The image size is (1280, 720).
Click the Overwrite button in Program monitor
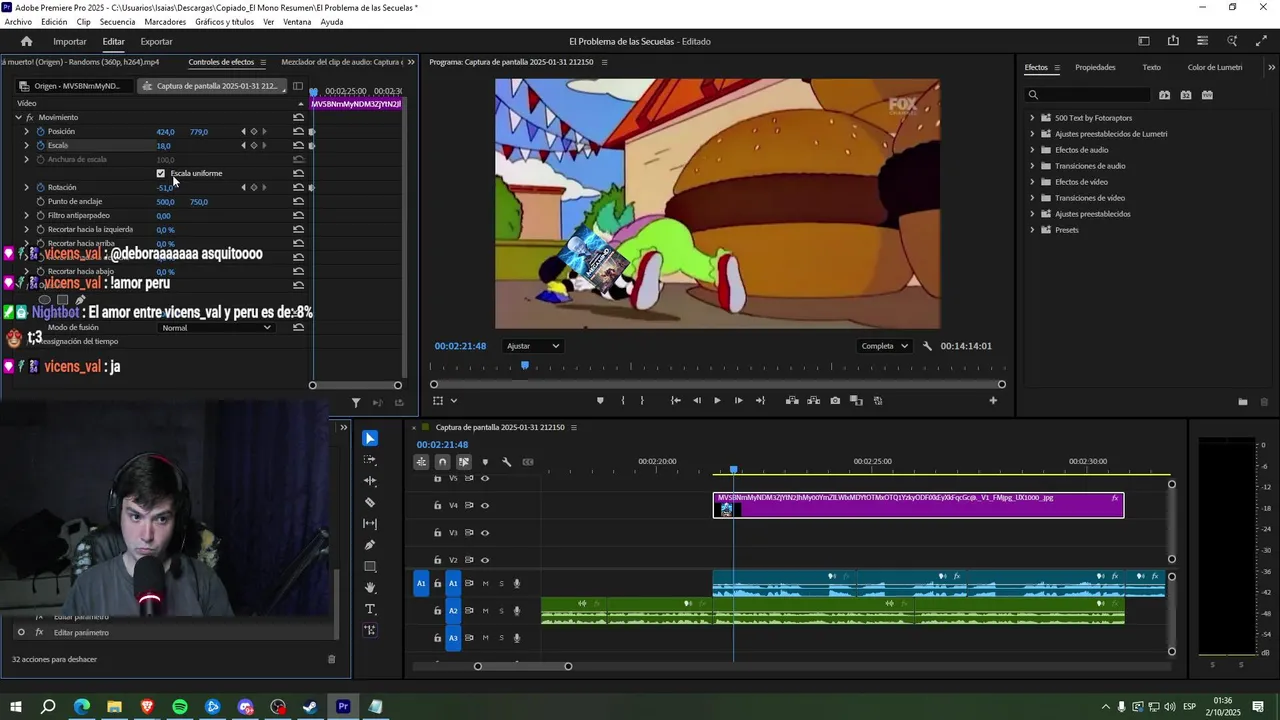[x=813, y=401]
